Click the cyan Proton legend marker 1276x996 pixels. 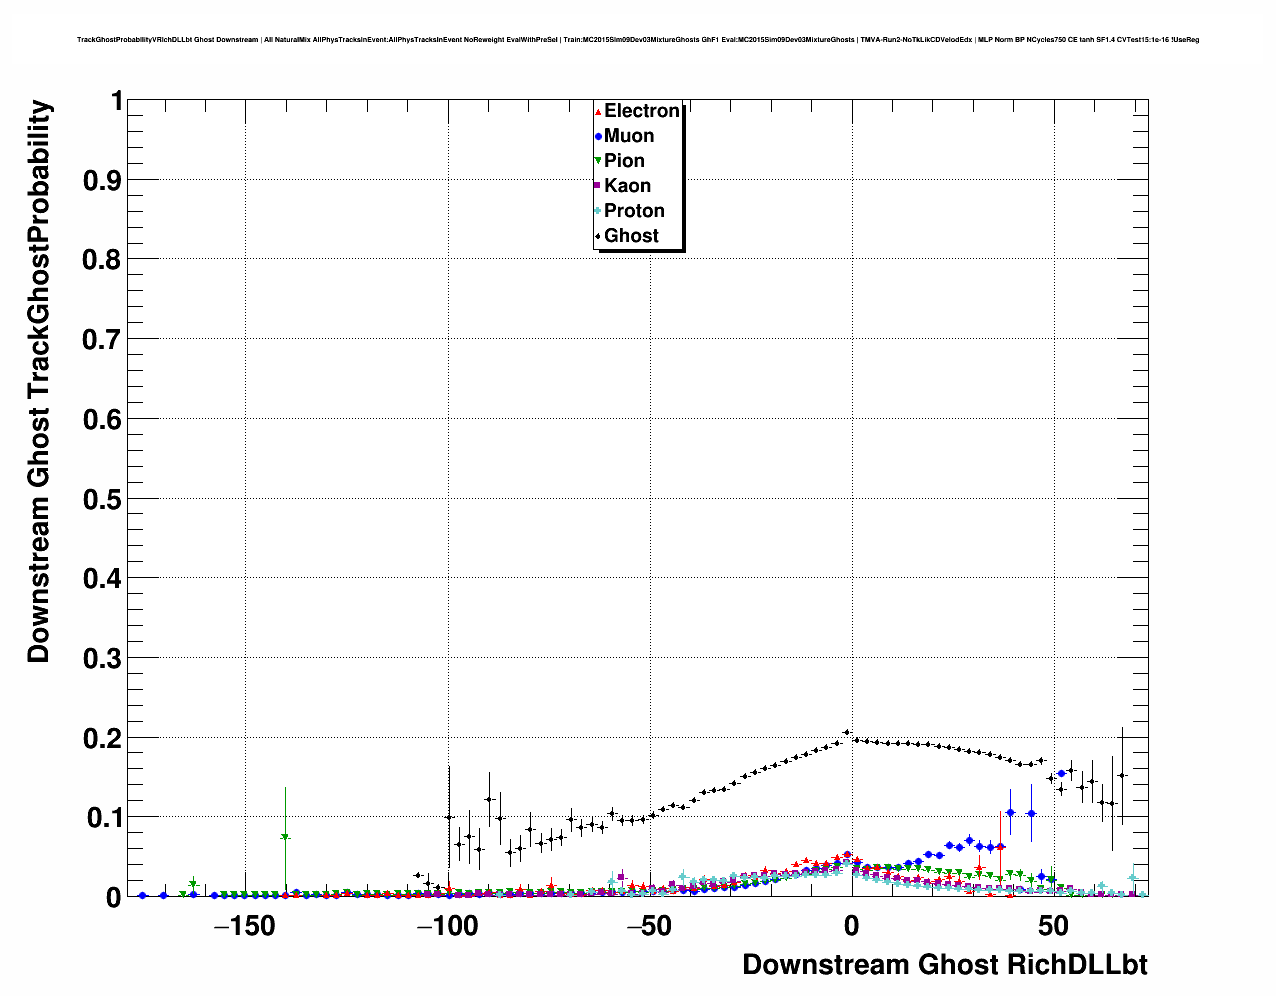598,211
